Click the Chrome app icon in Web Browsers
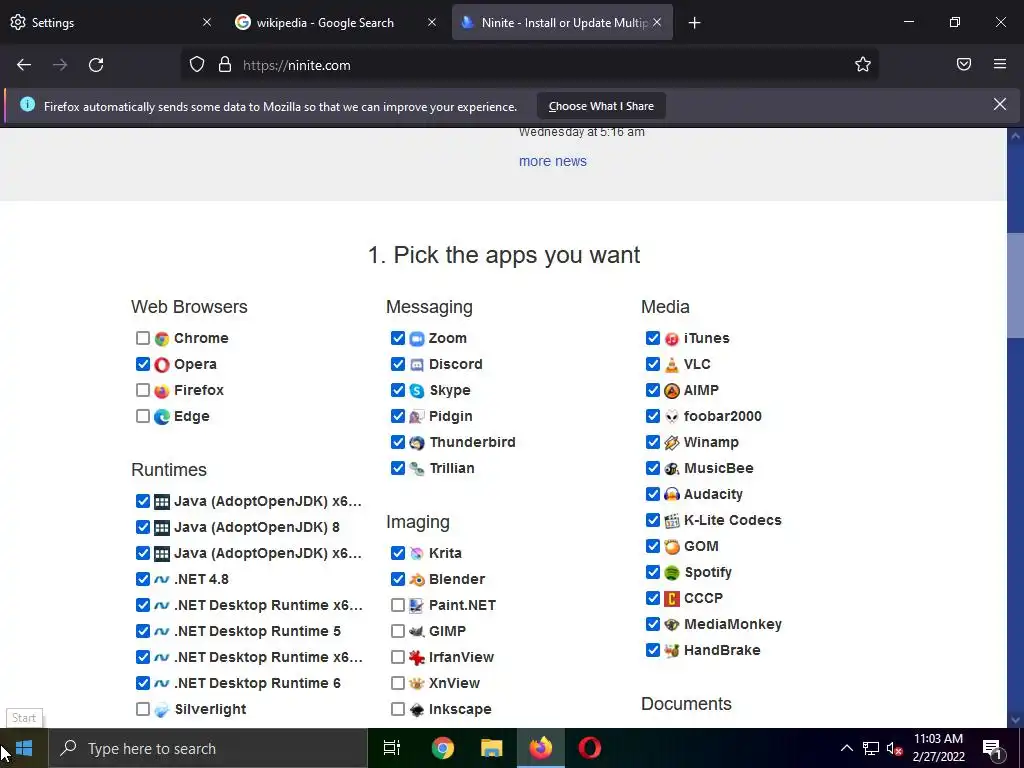The image size is (1024, 768). 162,338
